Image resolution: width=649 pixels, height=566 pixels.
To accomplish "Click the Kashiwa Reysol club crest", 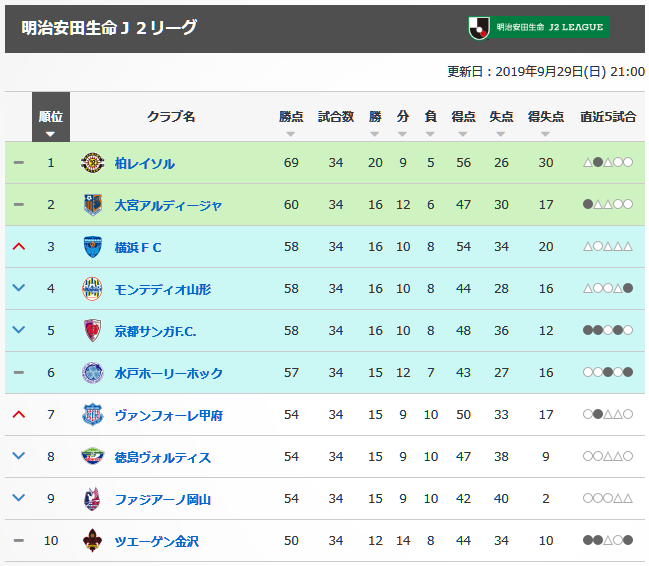I will [92, 163].
